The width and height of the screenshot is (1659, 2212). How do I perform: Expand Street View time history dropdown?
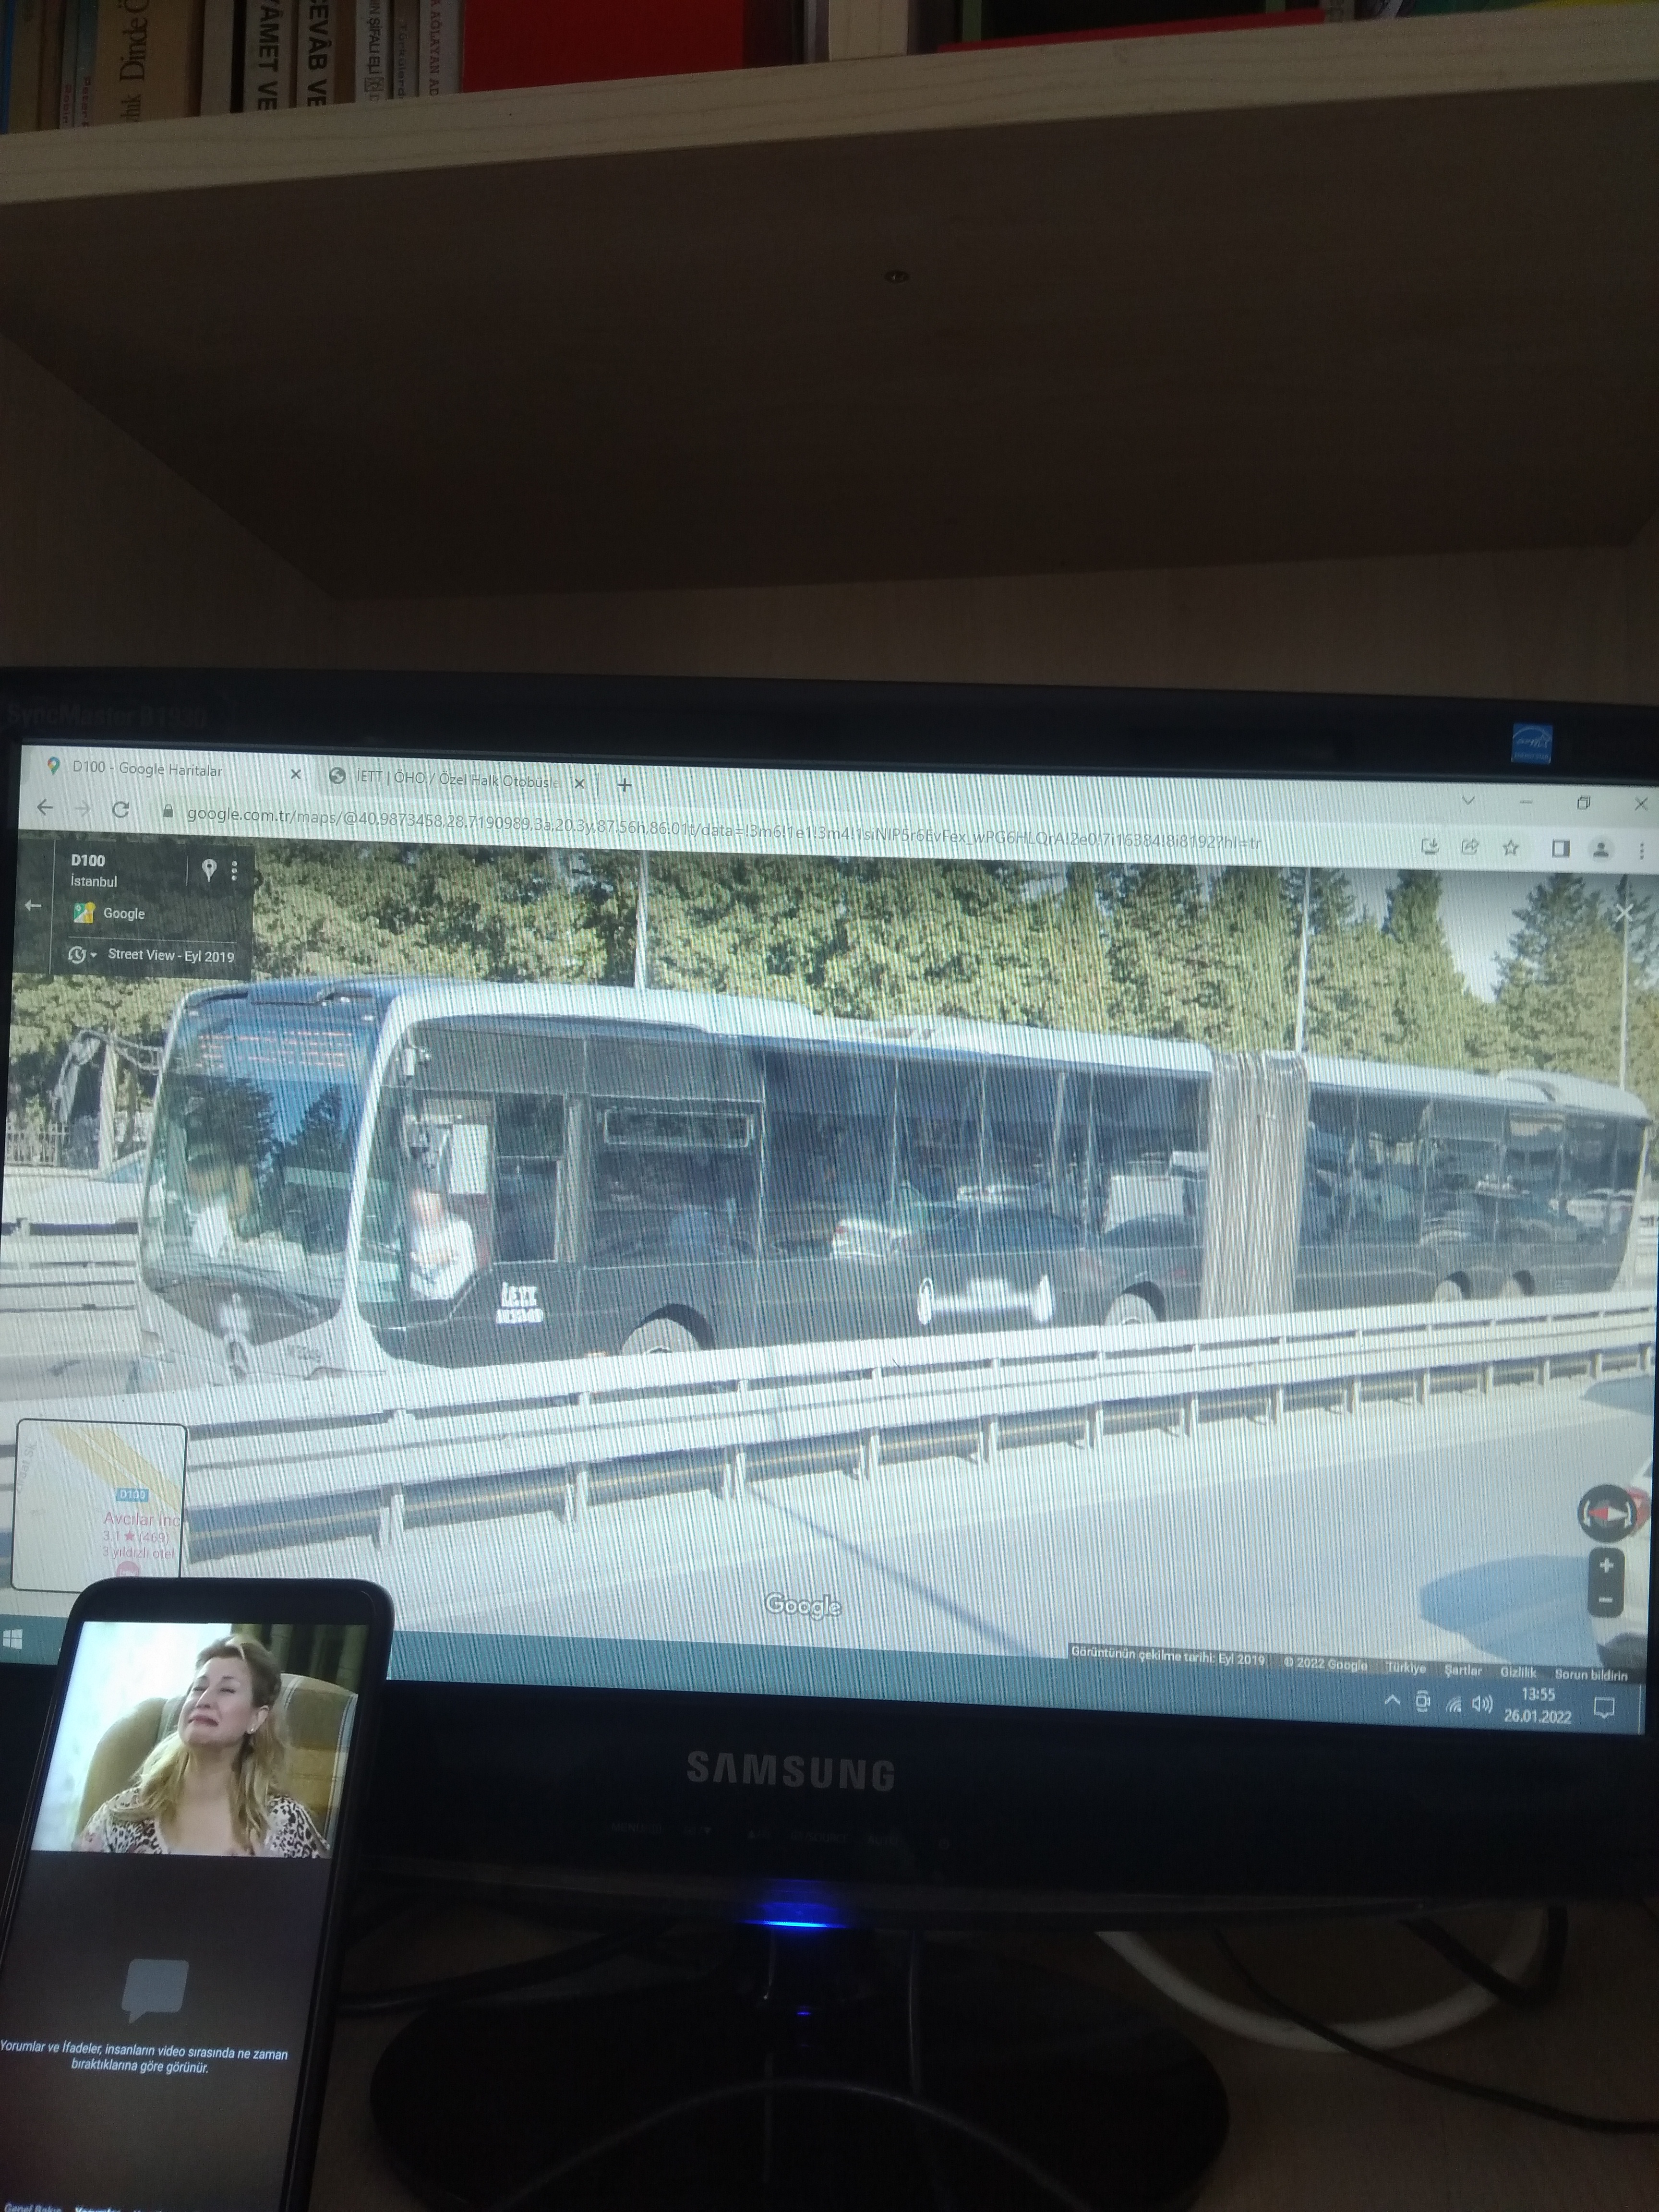tap(83, 955)
